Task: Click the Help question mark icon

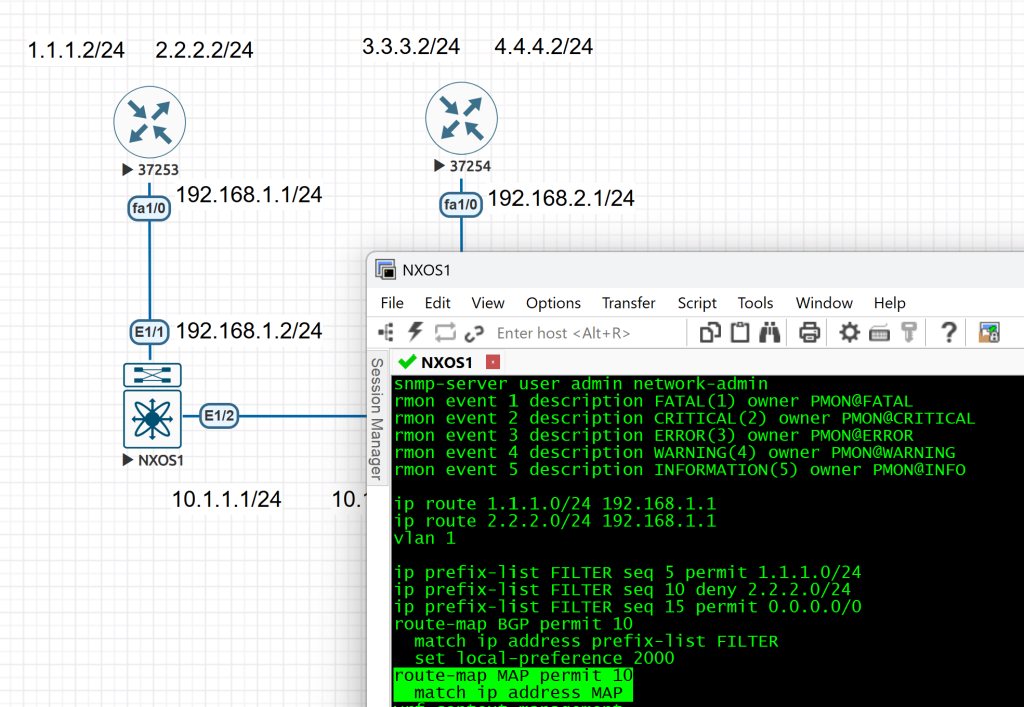Action: (949, 332)
